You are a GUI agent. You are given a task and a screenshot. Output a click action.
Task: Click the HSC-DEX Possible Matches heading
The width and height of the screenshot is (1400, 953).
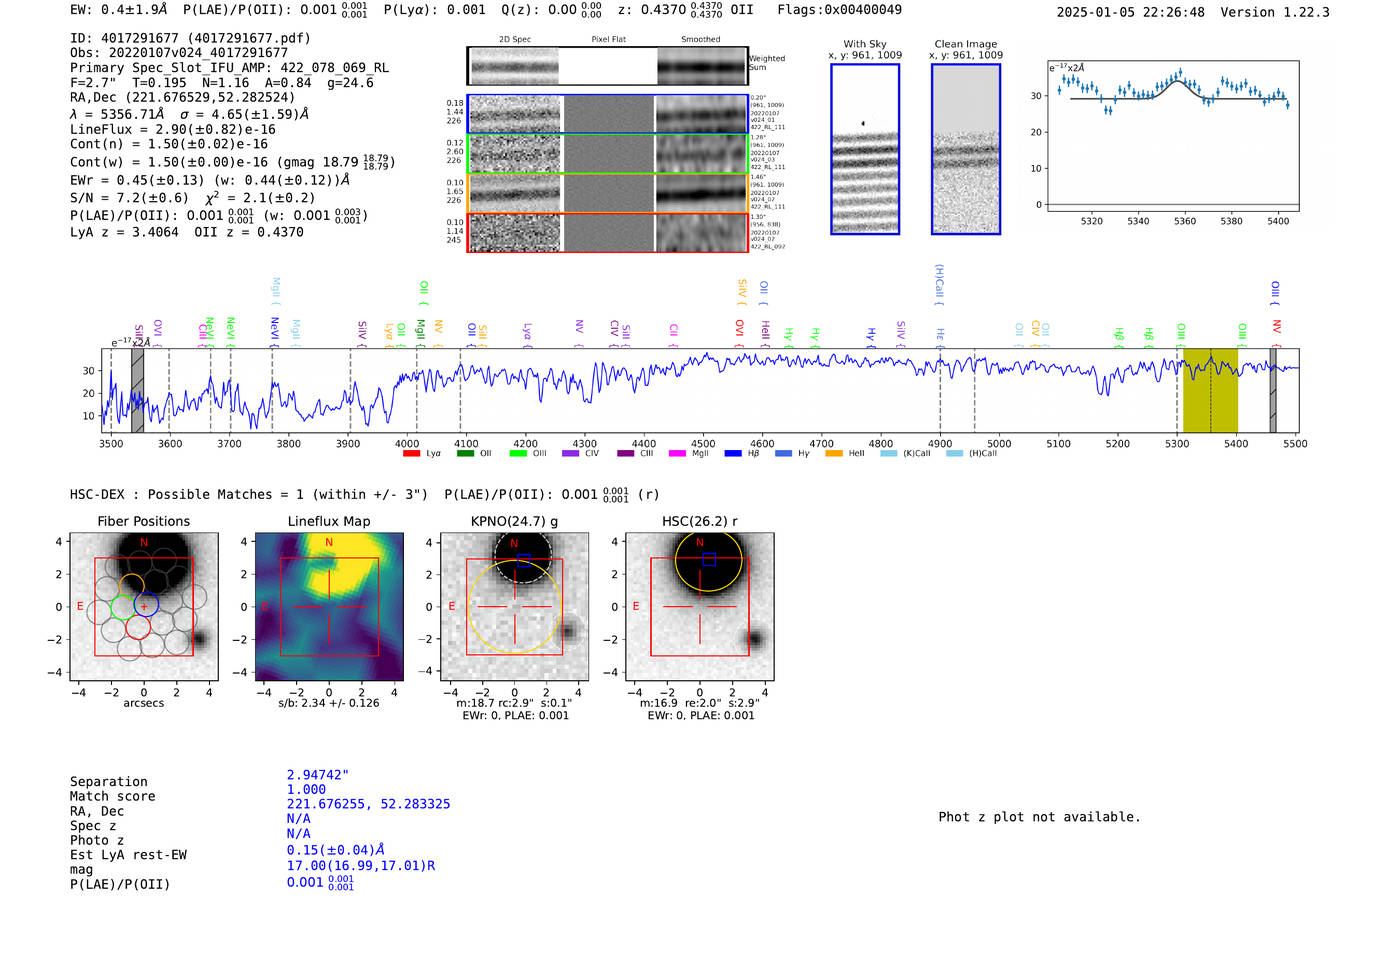coord(249,494)
